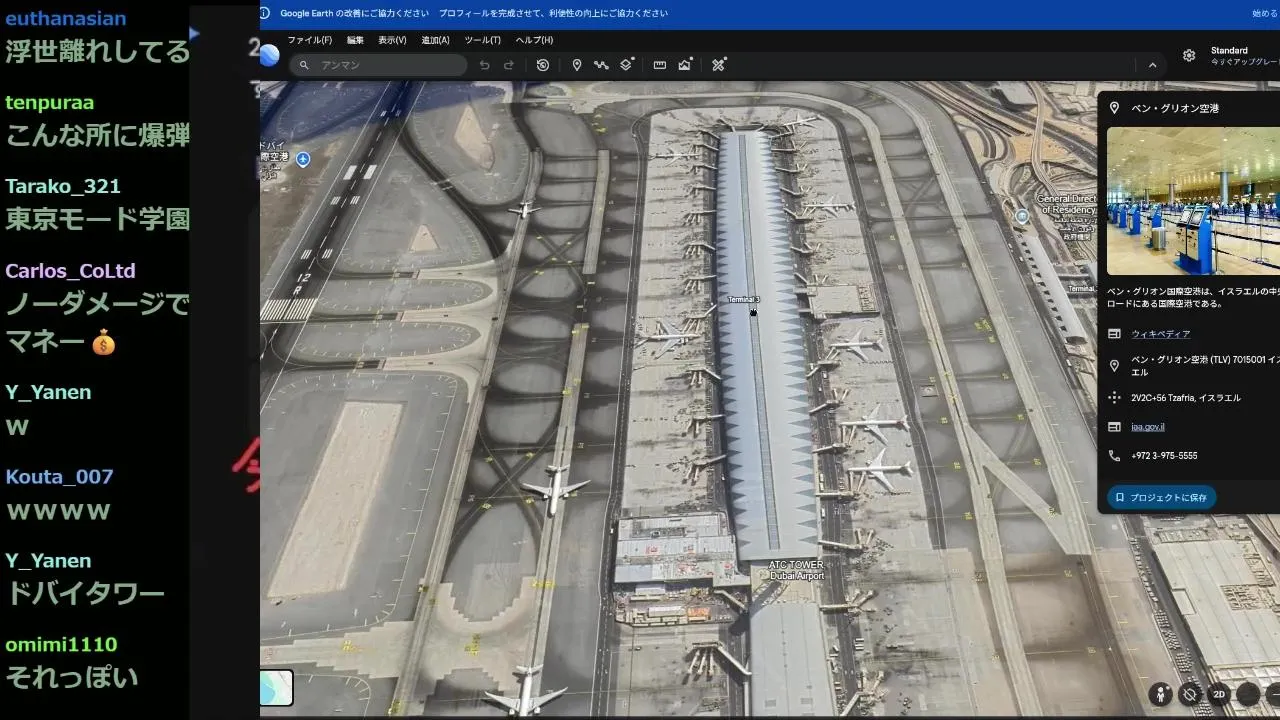Click 始める in the blue banner
Screen dimensions: 1280x720
(x=1265, y=13)
